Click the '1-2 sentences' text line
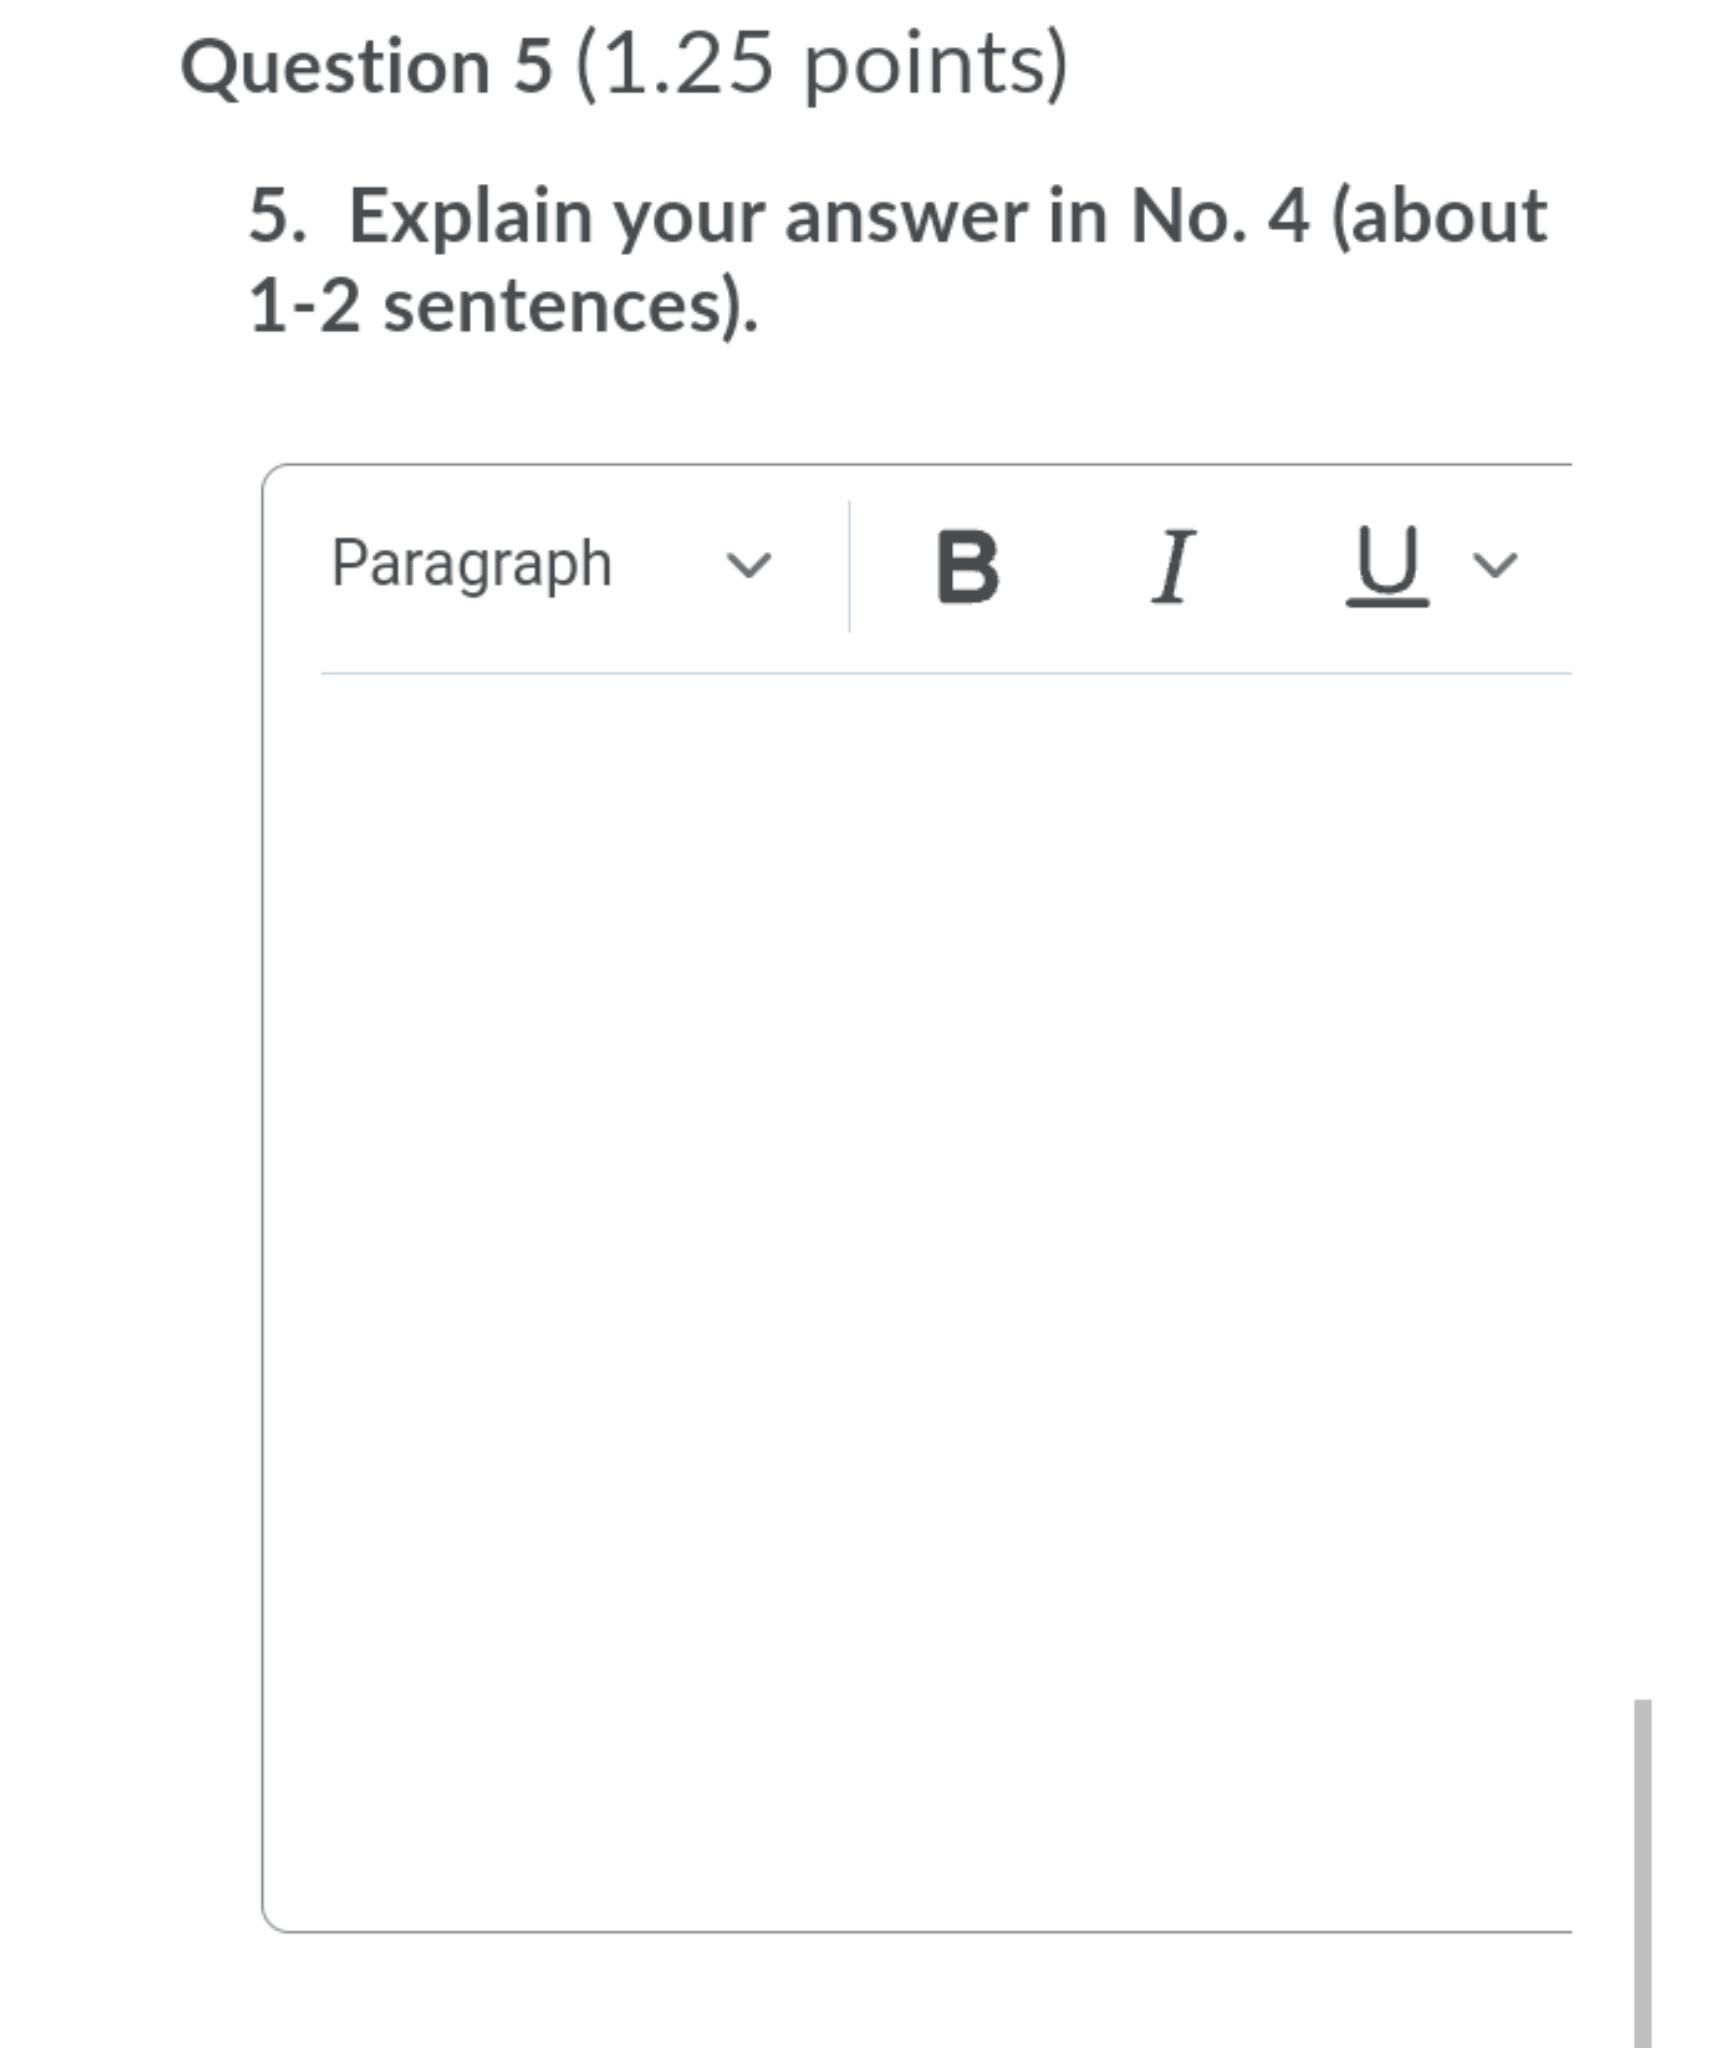This screenshot has height=2048, width=1727. click(x=503, y=306)
